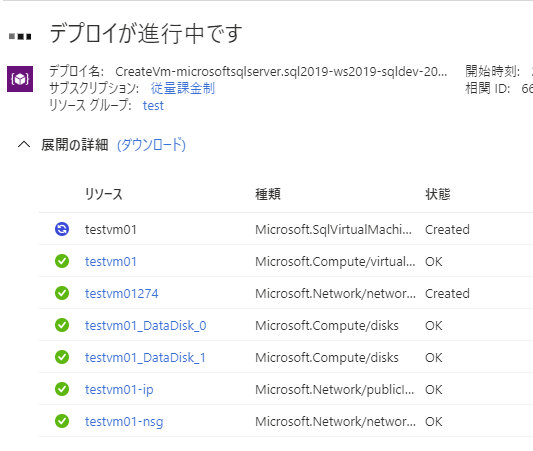Open testvm01-nsg security group link

(x=124, y=422)
